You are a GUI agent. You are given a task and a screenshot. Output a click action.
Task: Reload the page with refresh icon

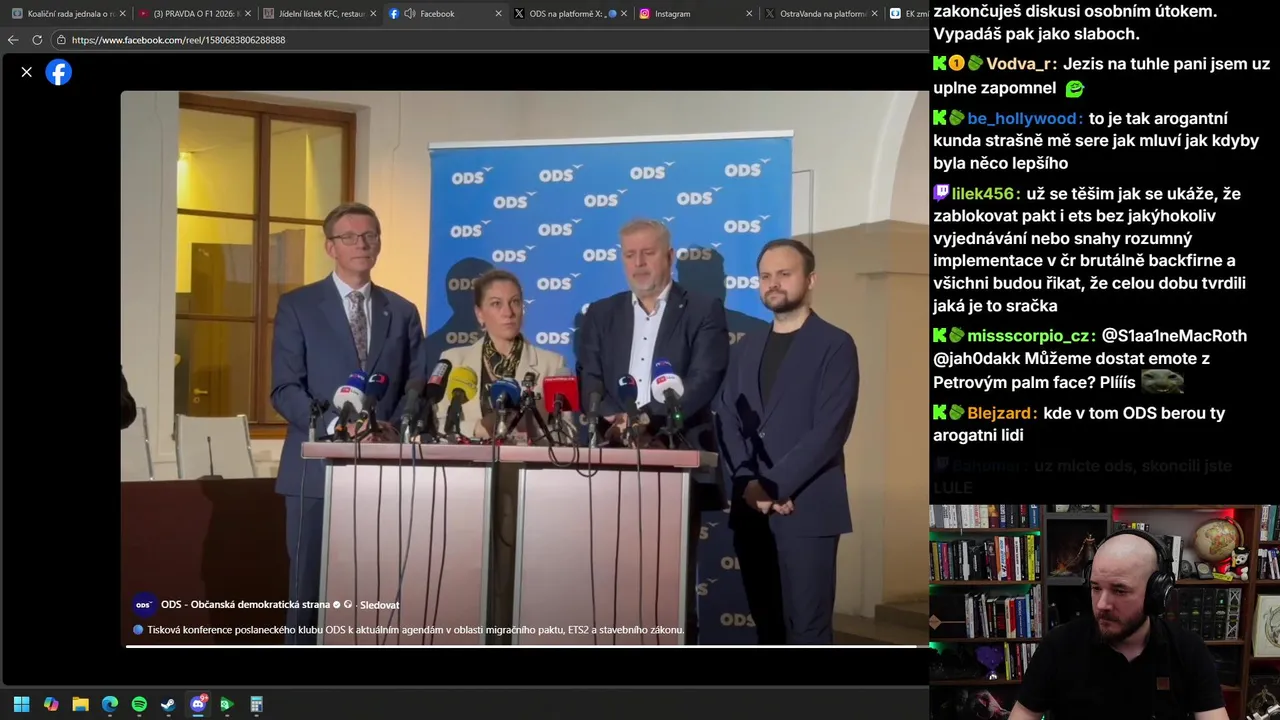click(37, 40)
